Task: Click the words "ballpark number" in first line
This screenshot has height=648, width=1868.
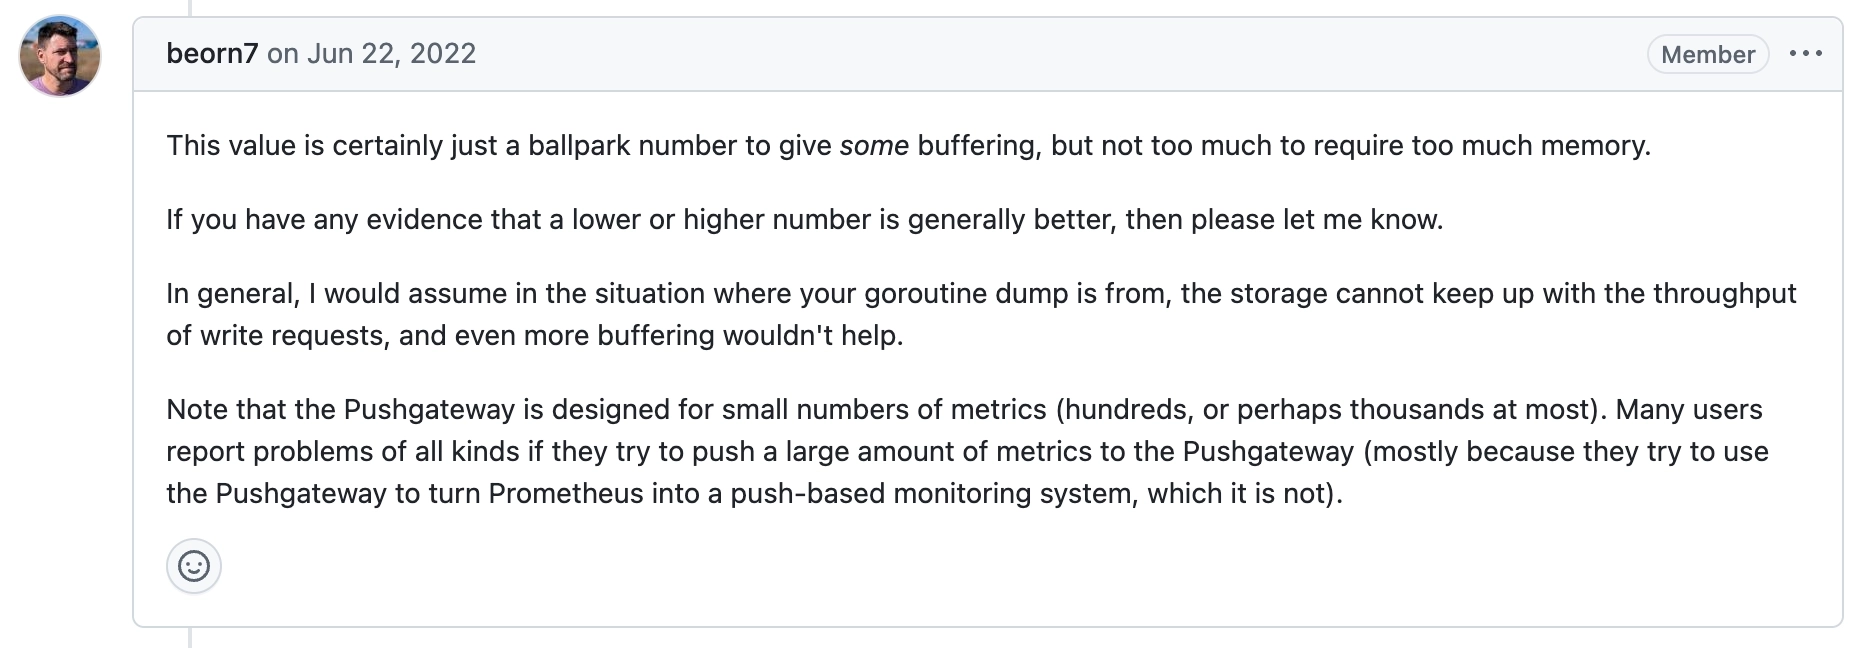Action: [x=635, y=145]
